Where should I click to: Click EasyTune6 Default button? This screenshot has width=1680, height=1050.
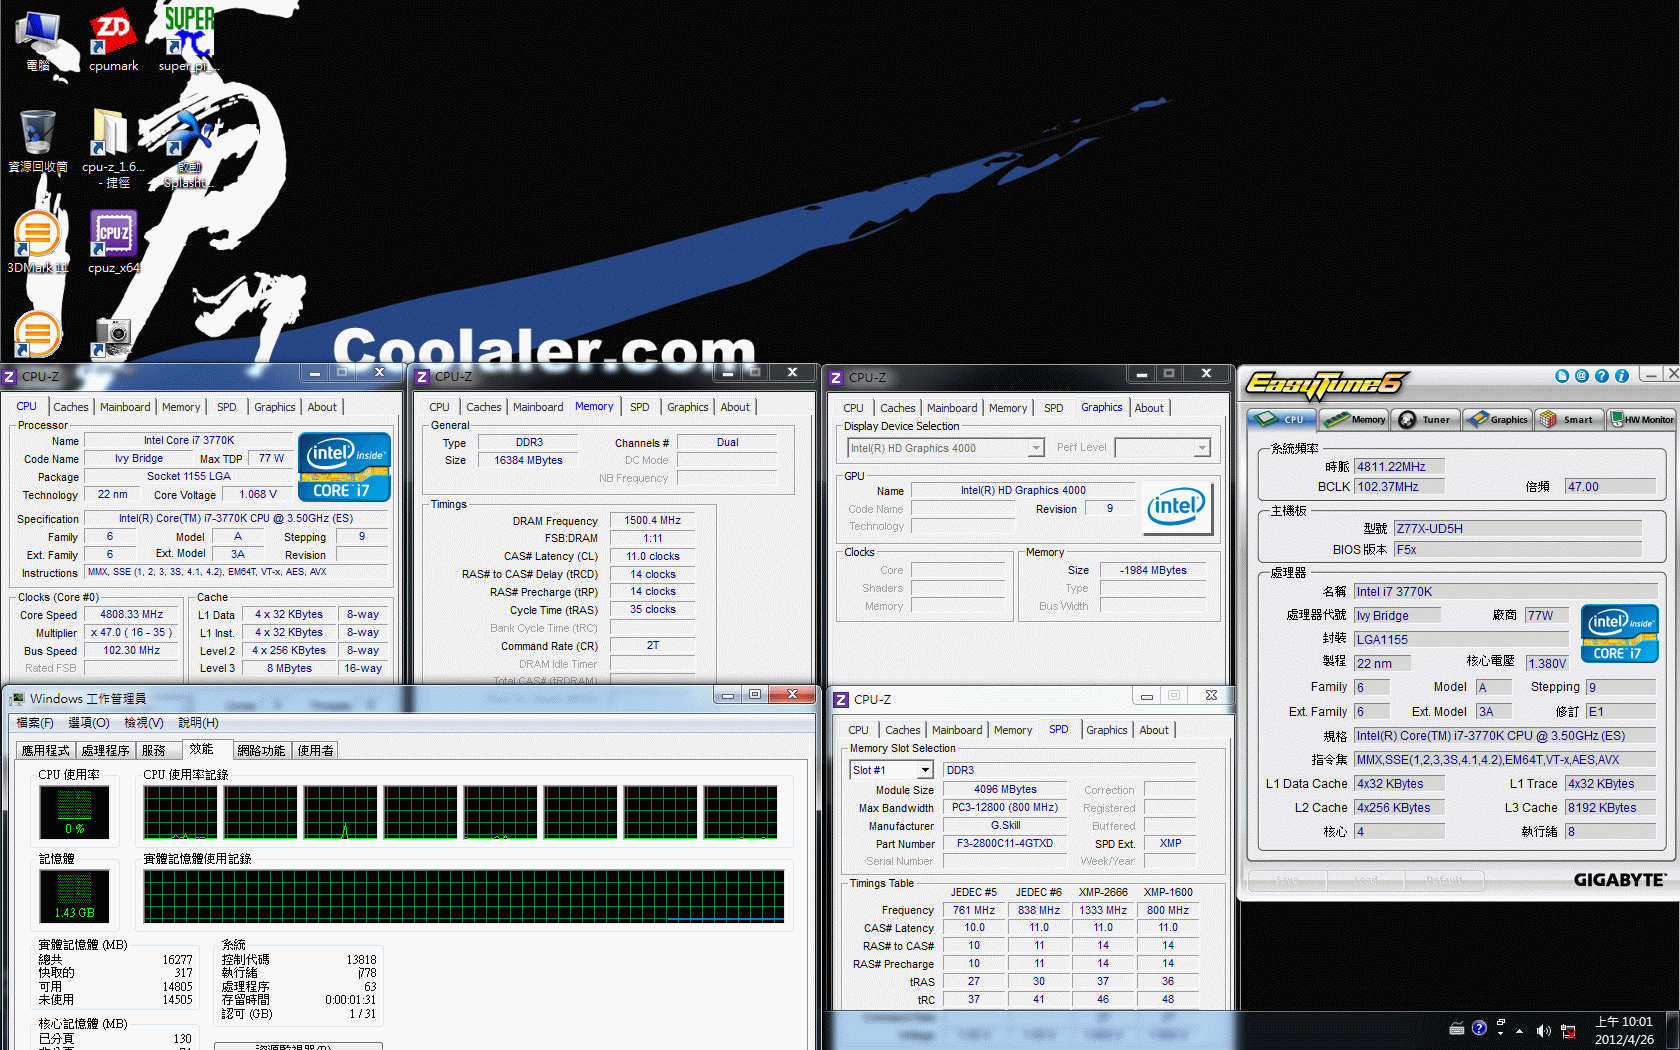tap(1444, 881)
